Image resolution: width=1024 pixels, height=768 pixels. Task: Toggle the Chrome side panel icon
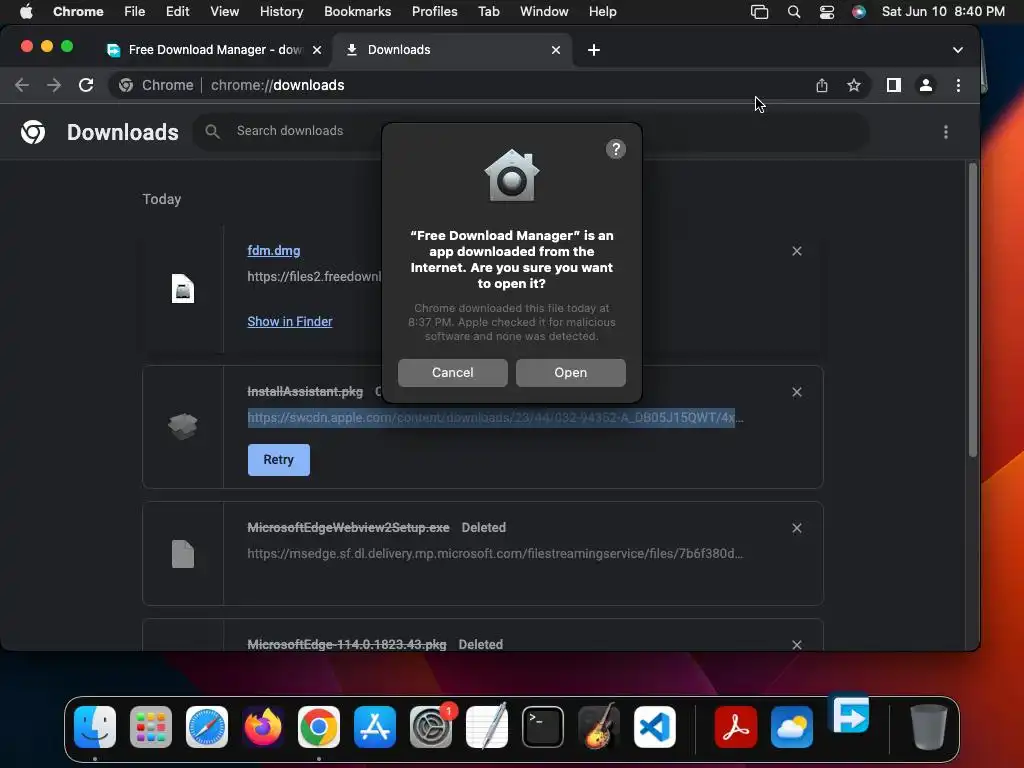[x=893, y=85]
